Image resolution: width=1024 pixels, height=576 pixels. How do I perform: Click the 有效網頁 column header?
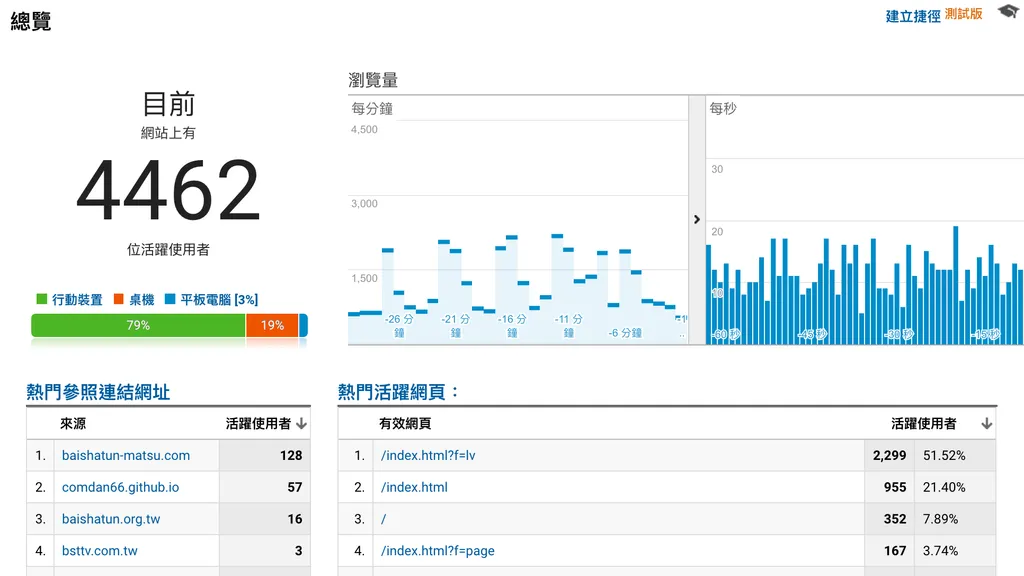[x=405, y=424]
